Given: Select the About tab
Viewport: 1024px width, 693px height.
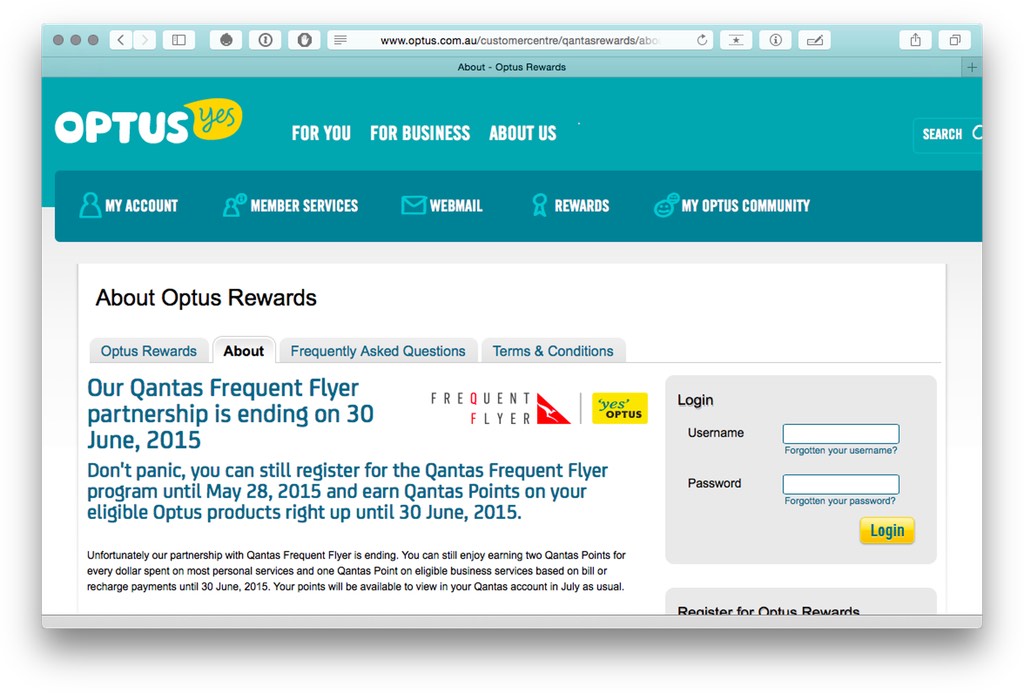Looking at the screenshot, I should tap(244, 351).
